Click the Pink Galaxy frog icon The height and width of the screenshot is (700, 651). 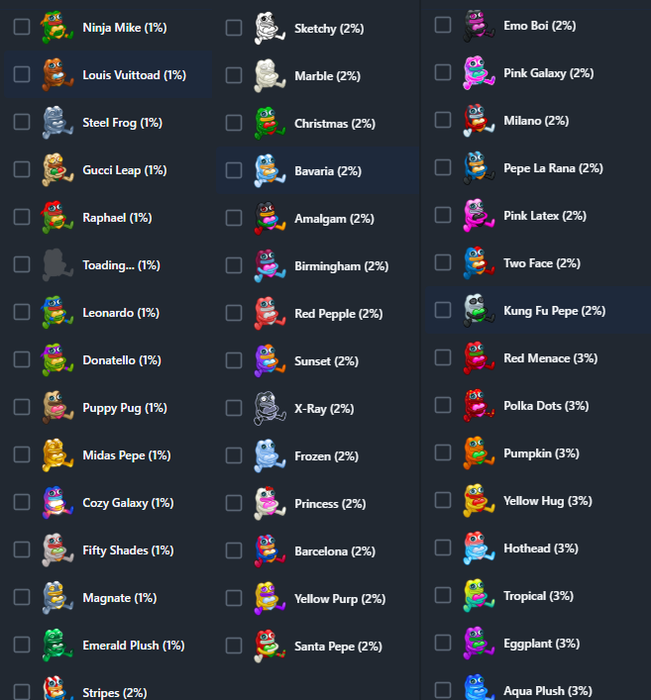pyautogui.click(x=479, y=73)
